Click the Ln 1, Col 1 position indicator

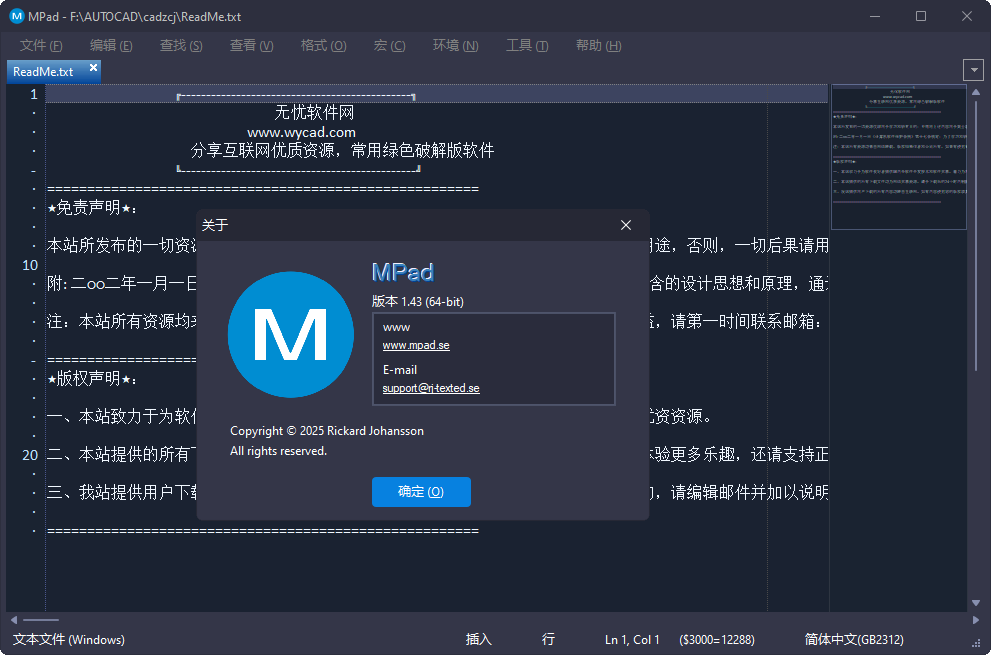tap(631, 639)
